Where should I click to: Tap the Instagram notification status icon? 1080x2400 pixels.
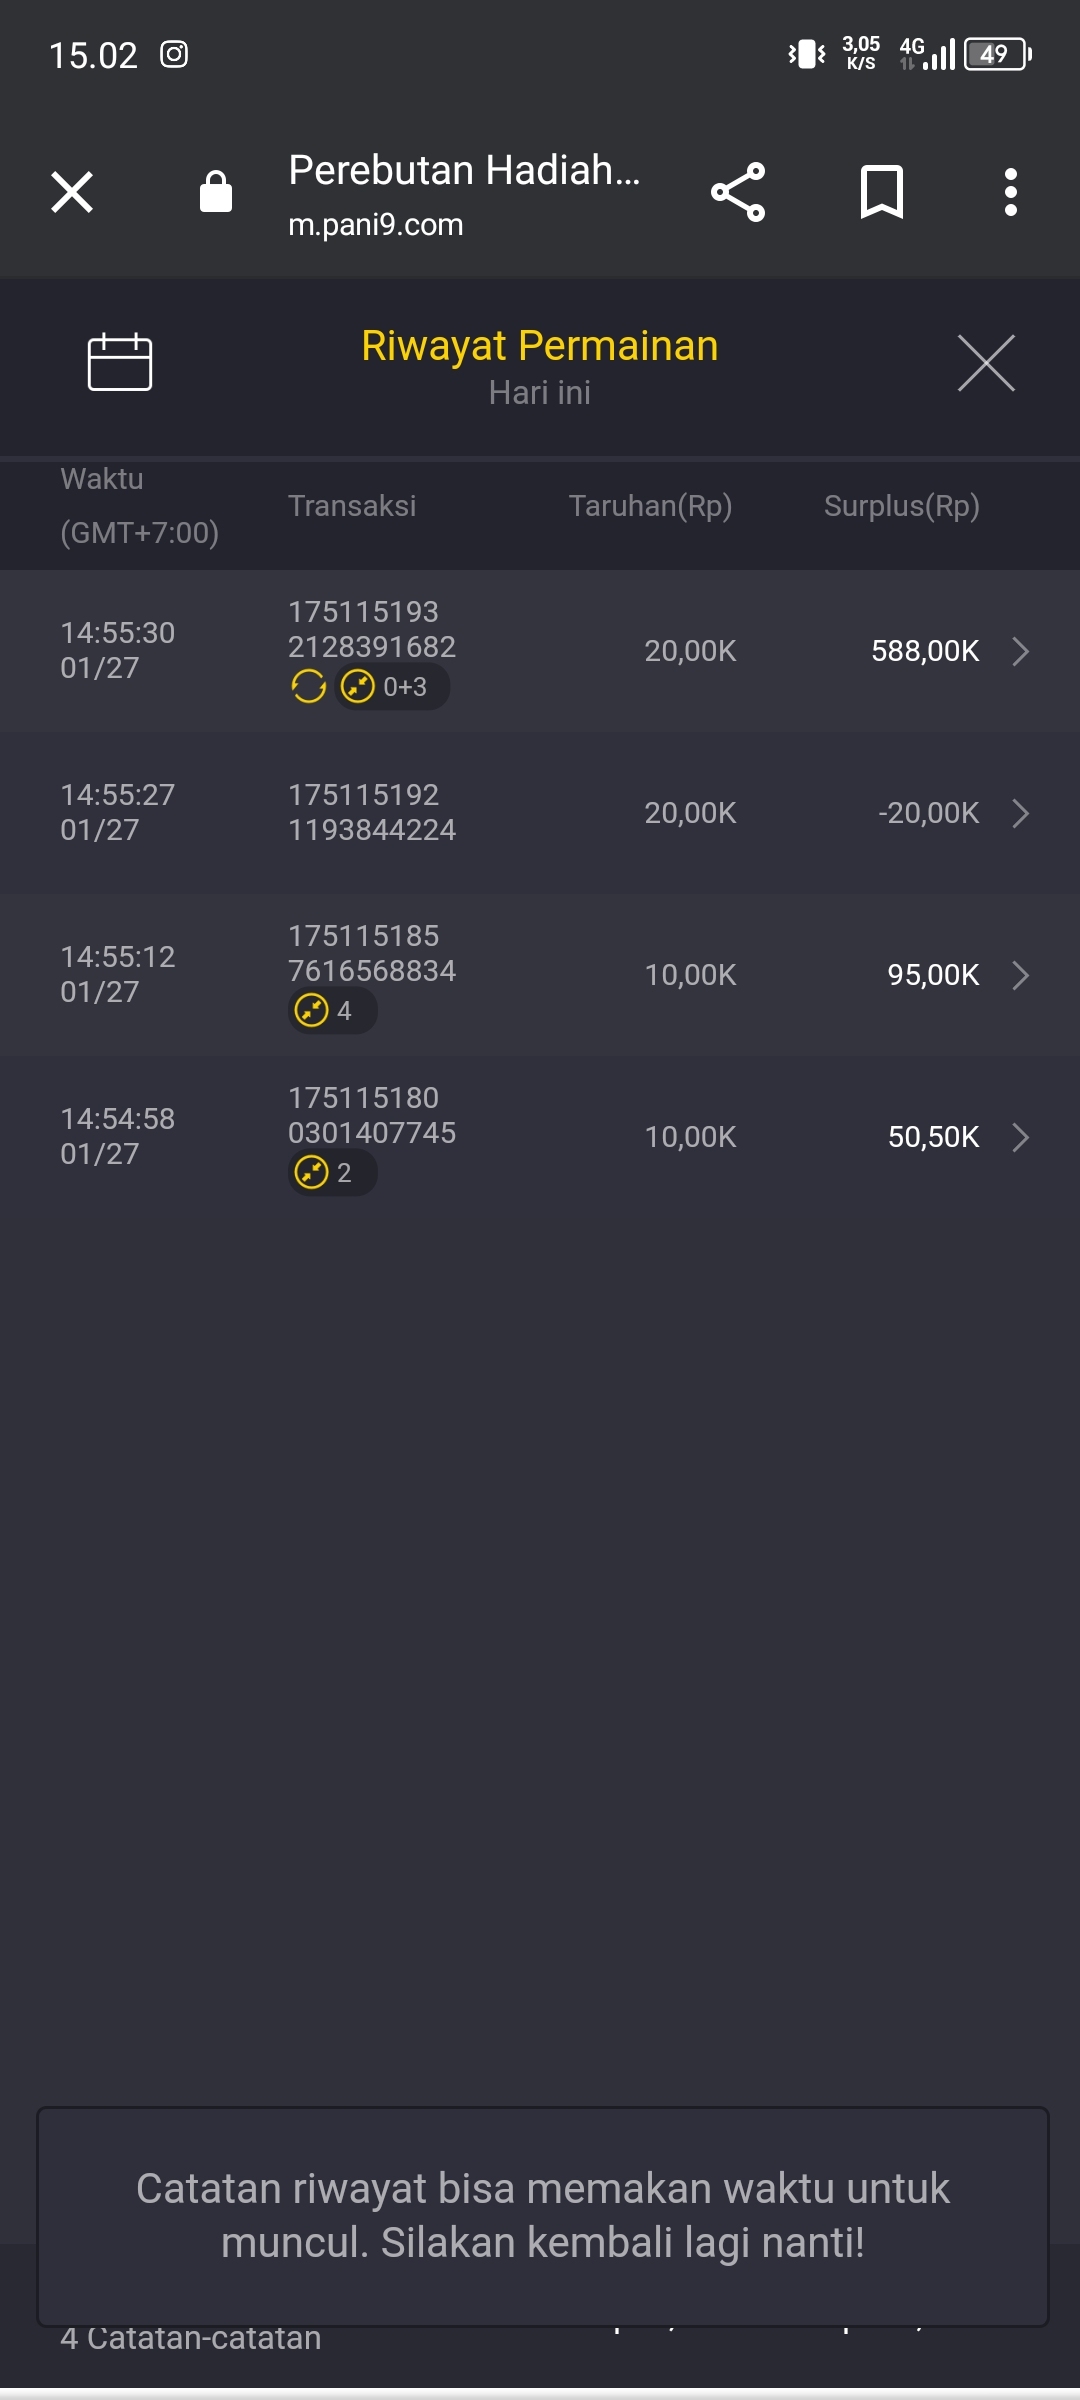click(x=174, y=55)
